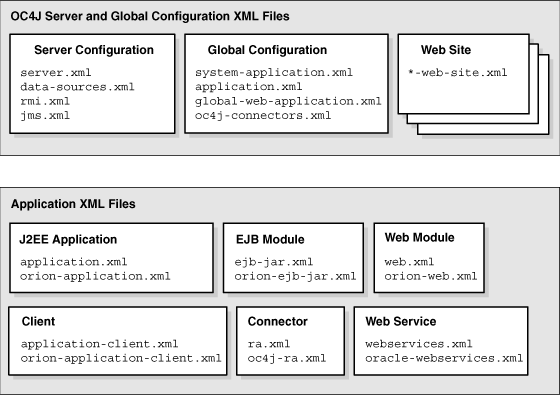Select the 'Web Site' heading
The image size is (560, 395).
(x=446, y=50)
